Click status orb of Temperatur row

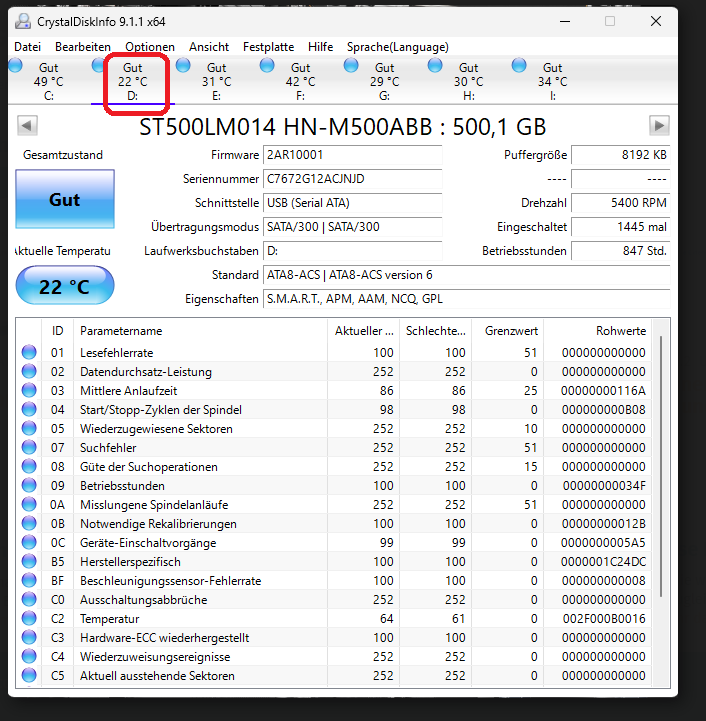pos(29,618)
